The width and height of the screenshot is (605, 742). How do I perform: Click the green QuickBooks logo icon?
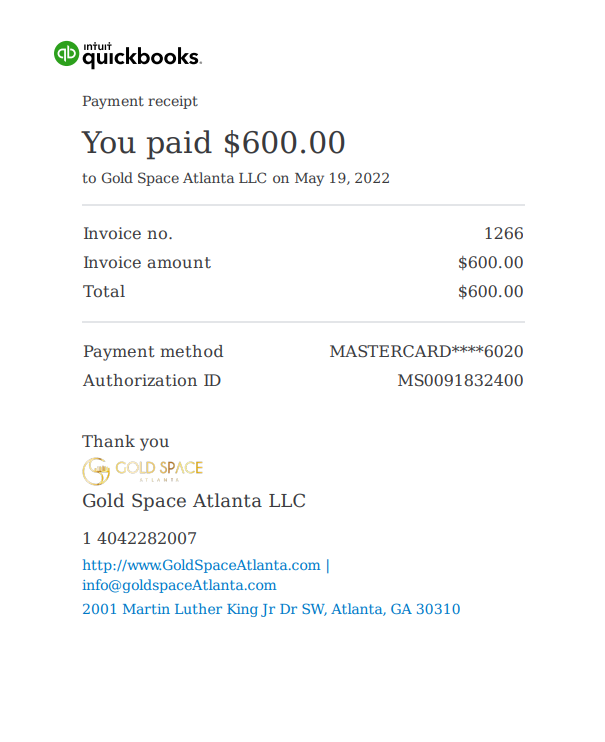pyautogui.click(x=66, y=53)
